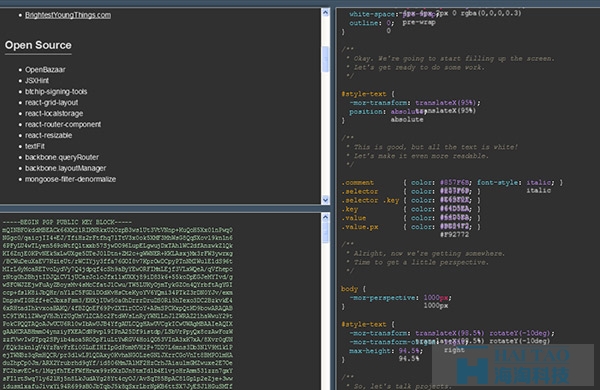600x390 pixels.
Task: Click the #F92772 color value
Action: point(454,235)
